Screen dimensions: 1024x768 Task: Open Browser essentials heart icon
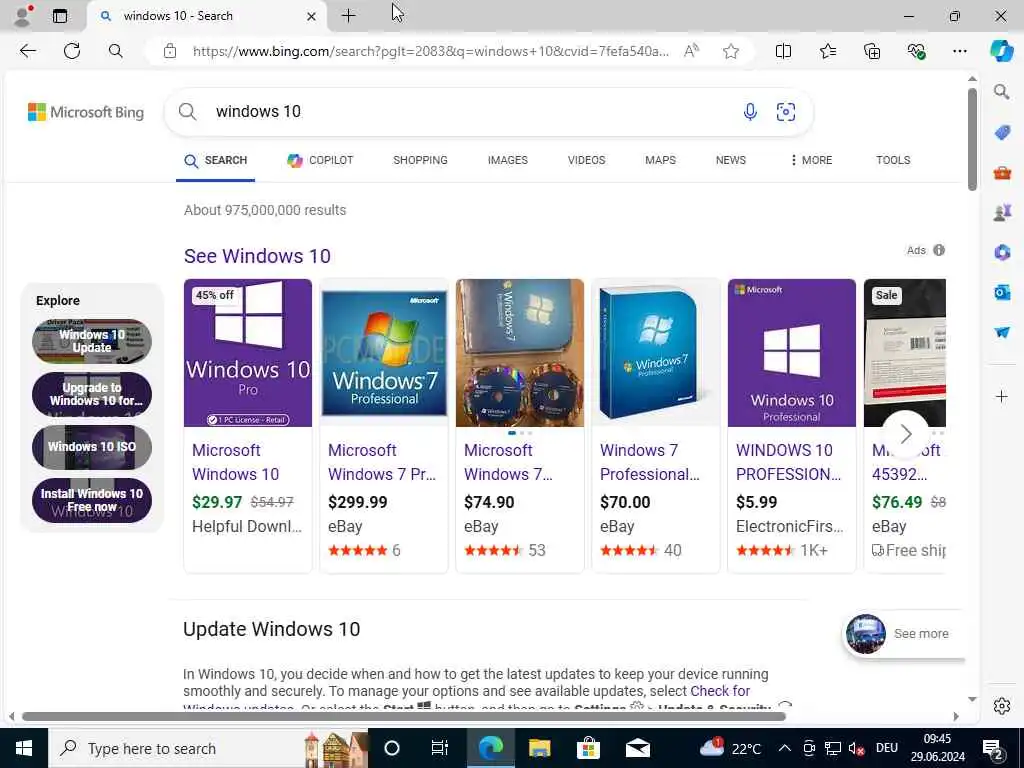tap(916, 51)
